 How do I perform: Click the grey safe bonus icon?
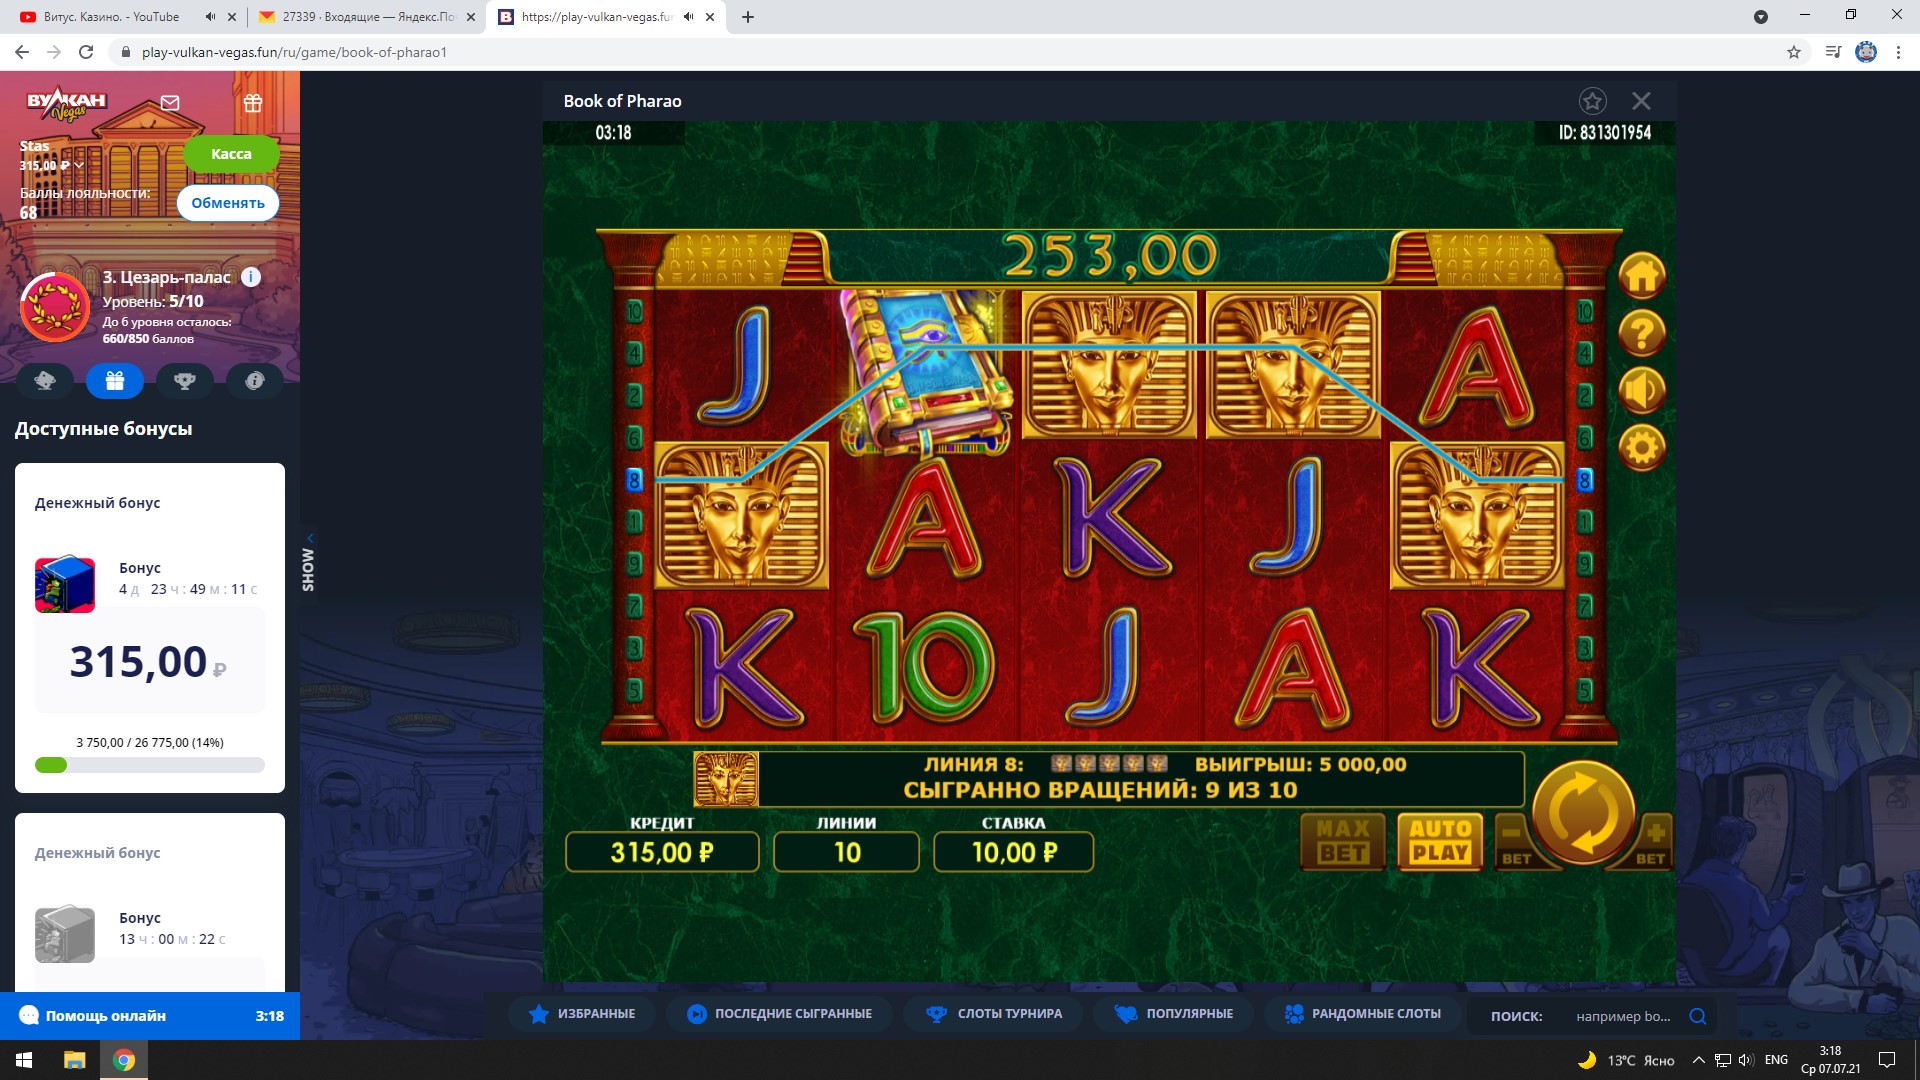(x=65, y=934)
